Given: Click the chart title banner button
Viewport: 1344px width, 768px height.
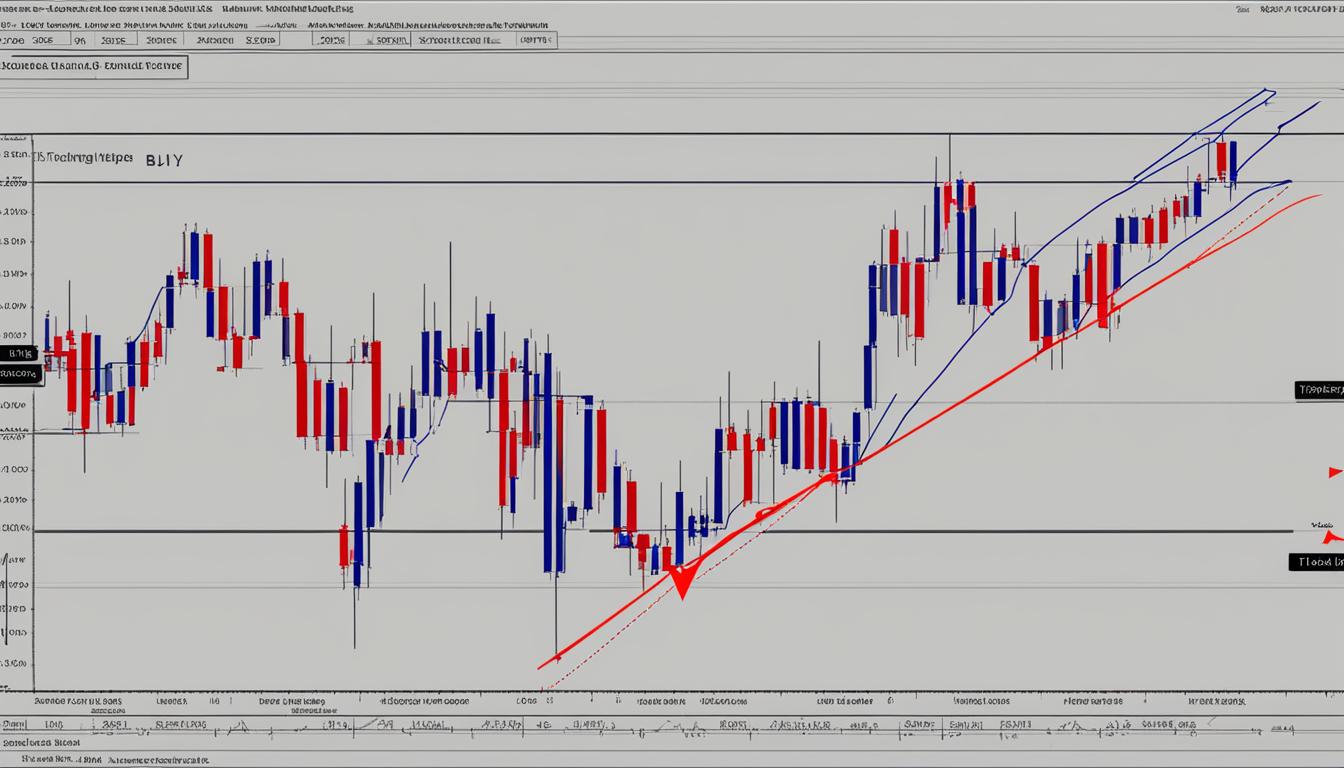Looking at the screenshot, I should tap(95, 65).
